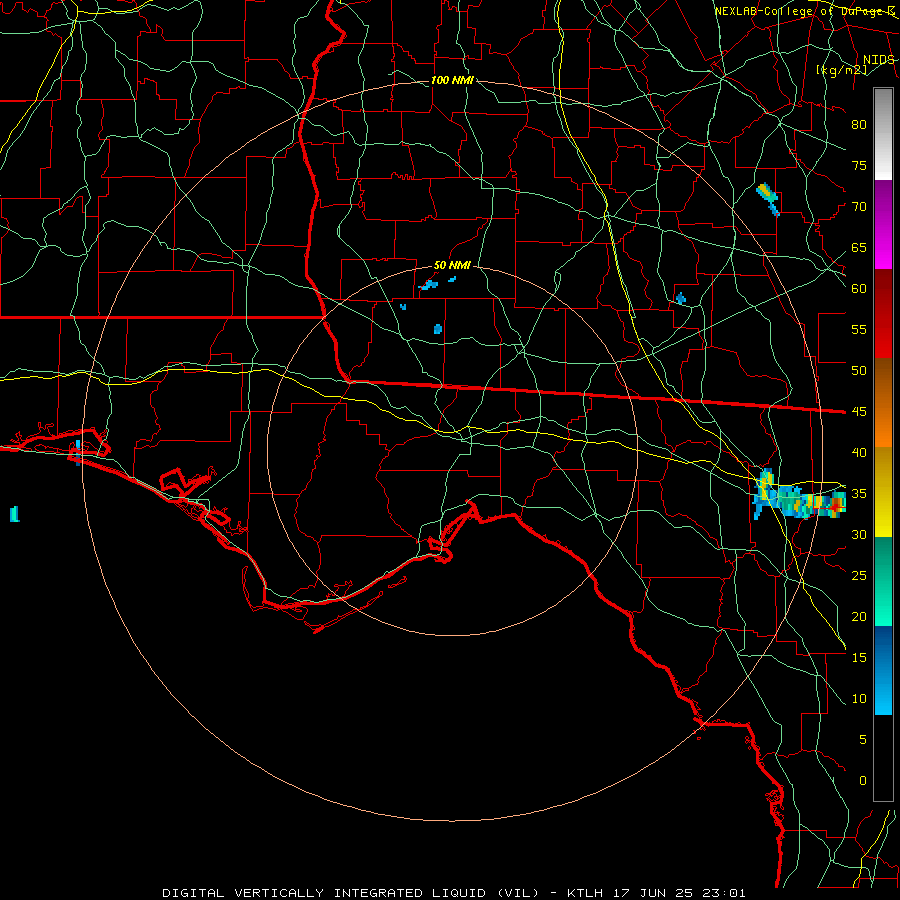Click the NIDS label above the scale
Image resolution: width=900 pixels, height=900 pixels.
[879, 60]
